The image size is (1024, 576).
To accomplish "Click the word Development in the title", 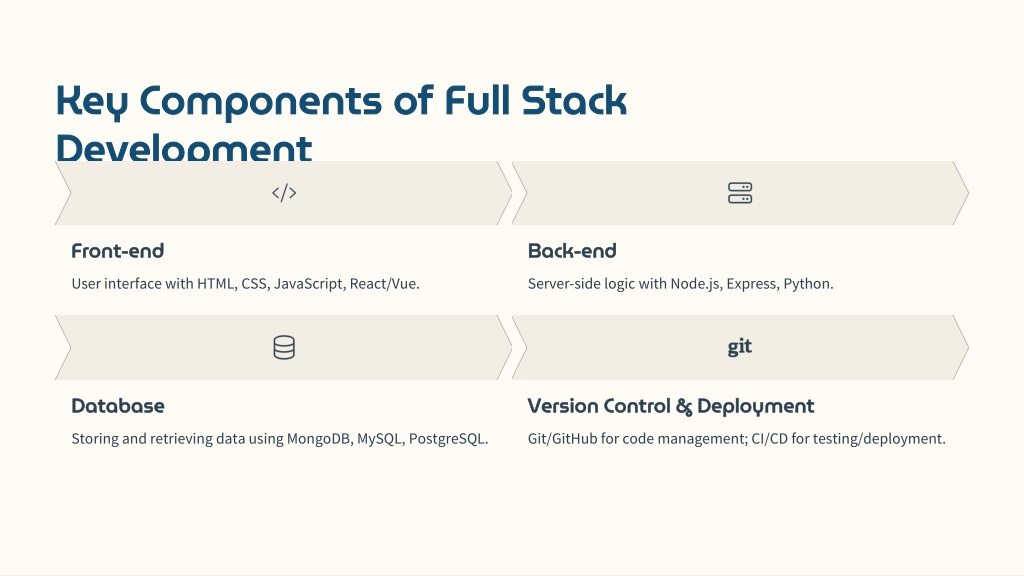I will click(x=184, y=148).
